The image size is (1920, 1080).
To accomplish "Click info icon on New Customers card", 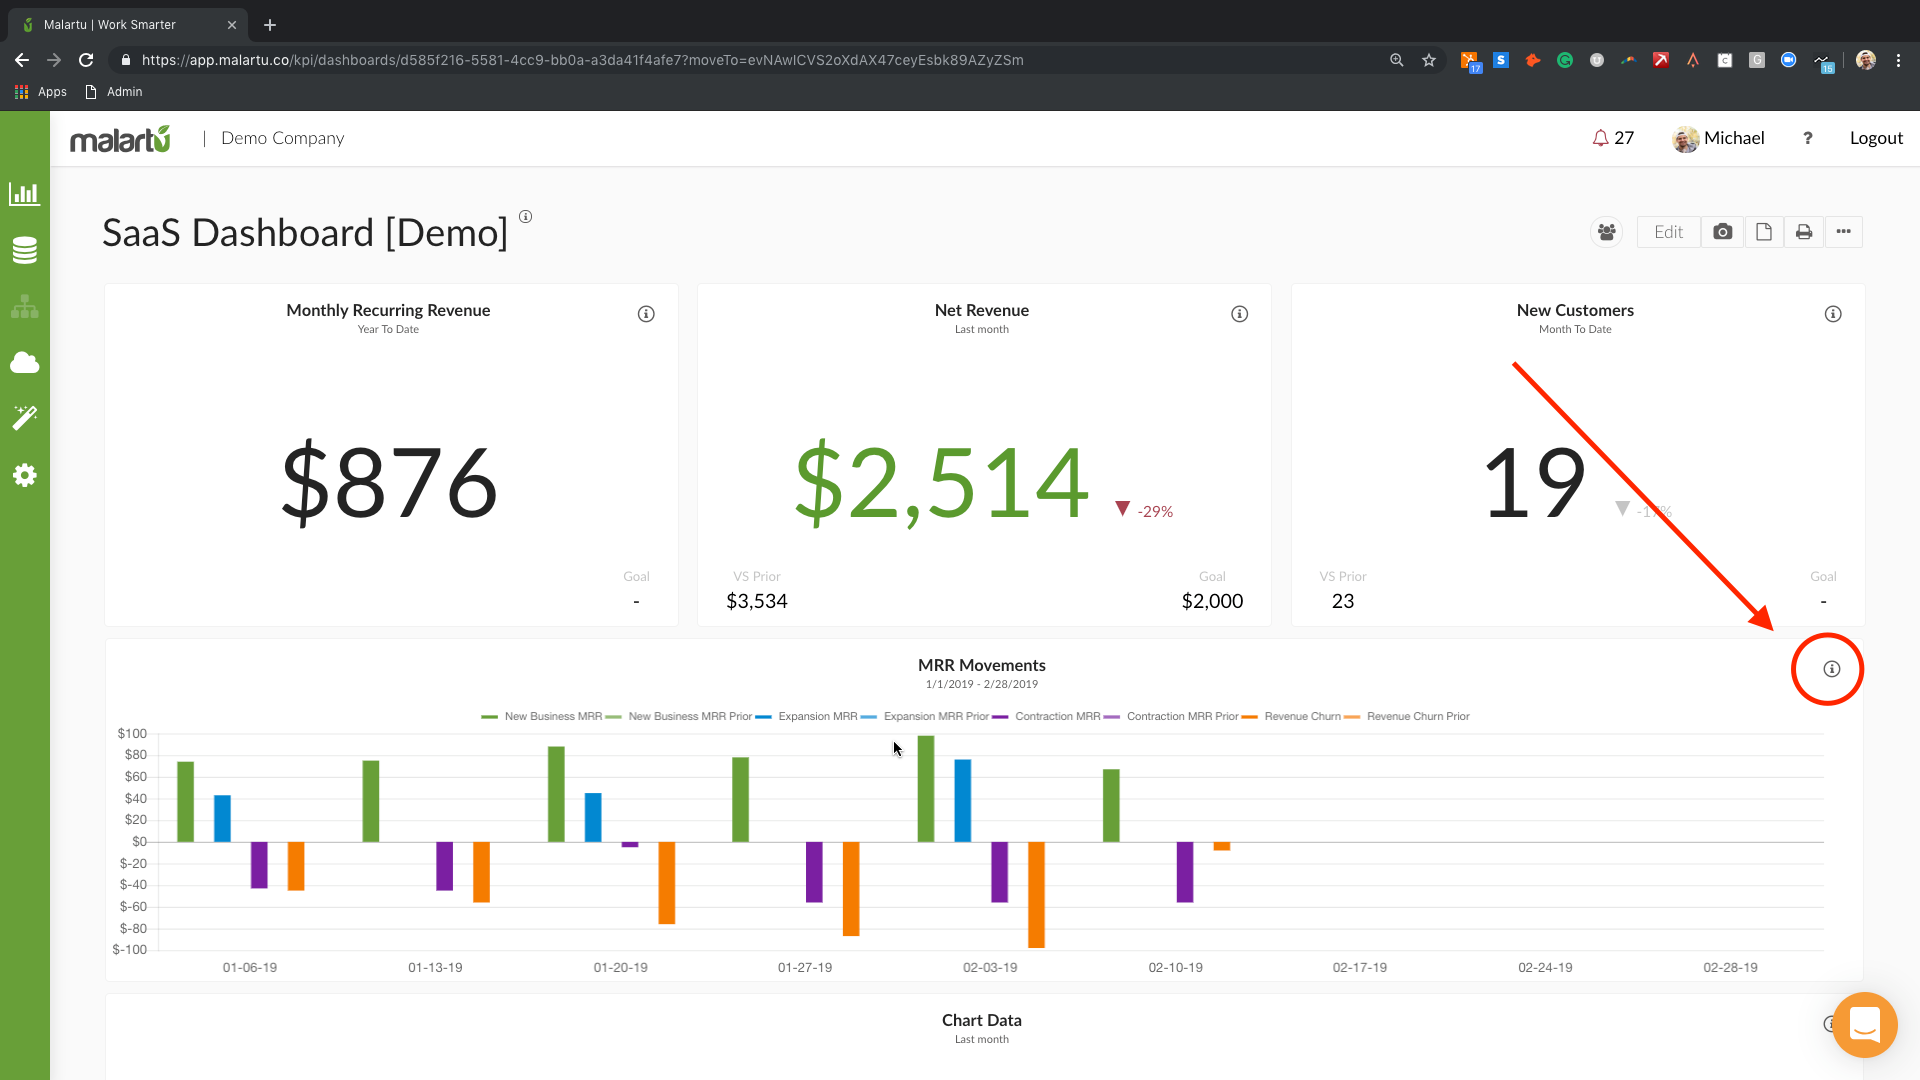I will (x=1833, y=314).
